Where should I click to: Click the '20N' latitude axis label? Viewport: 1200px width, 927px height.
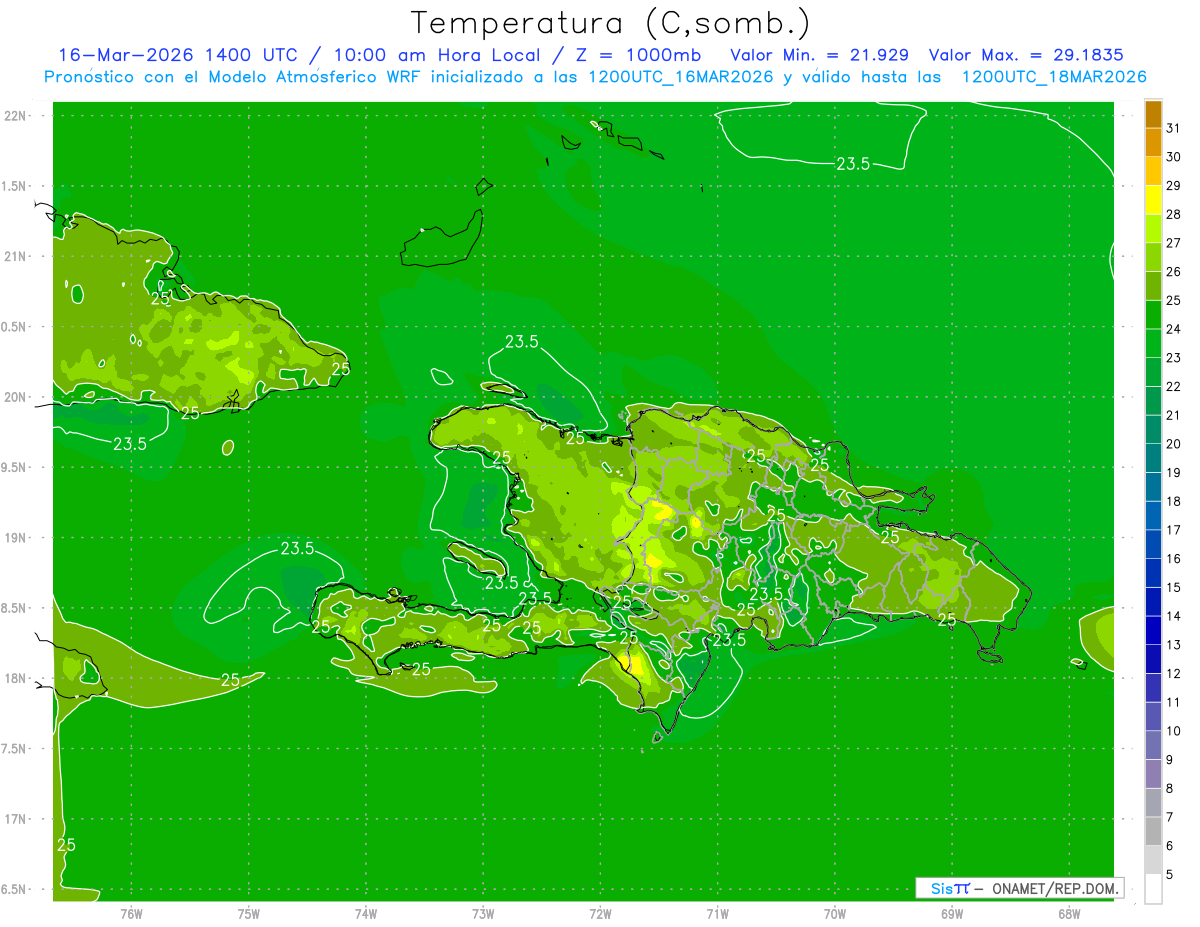pos(15,397)
